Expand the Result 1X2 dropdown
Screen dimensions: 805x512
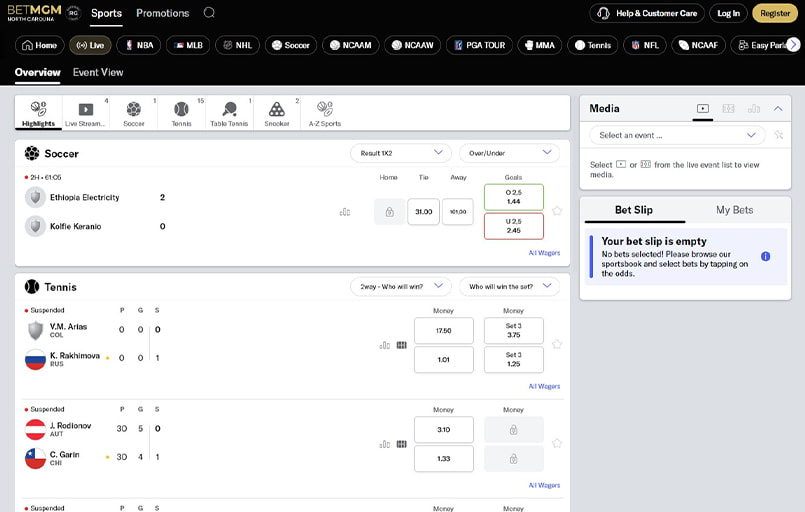click(x=400, y=153)
